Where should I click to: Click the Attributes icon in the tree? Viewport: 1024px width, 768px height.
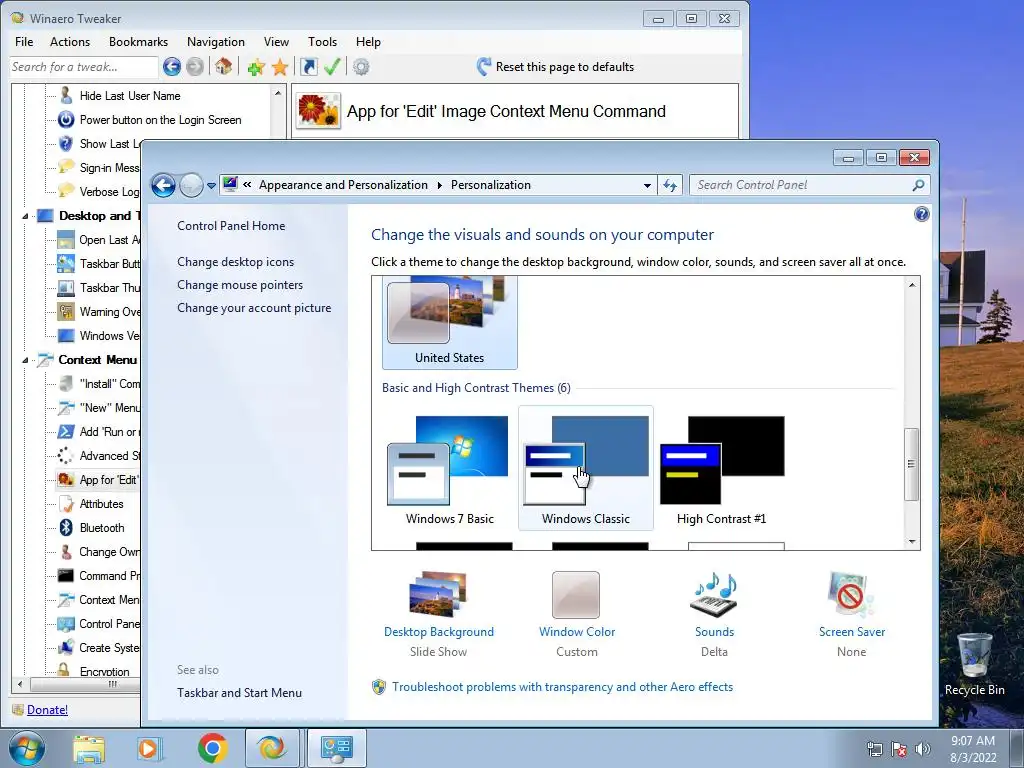66,504
